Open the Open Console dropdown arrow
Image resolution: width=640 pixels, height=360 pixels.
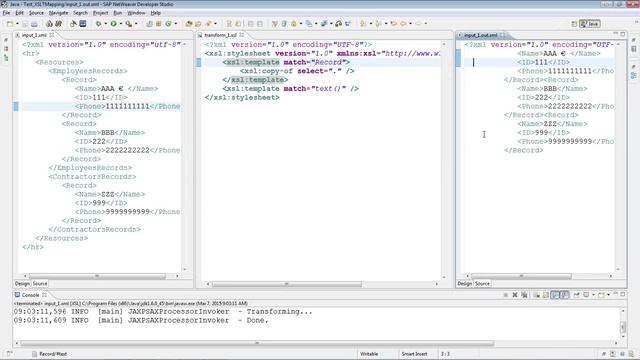pos(609,295)
